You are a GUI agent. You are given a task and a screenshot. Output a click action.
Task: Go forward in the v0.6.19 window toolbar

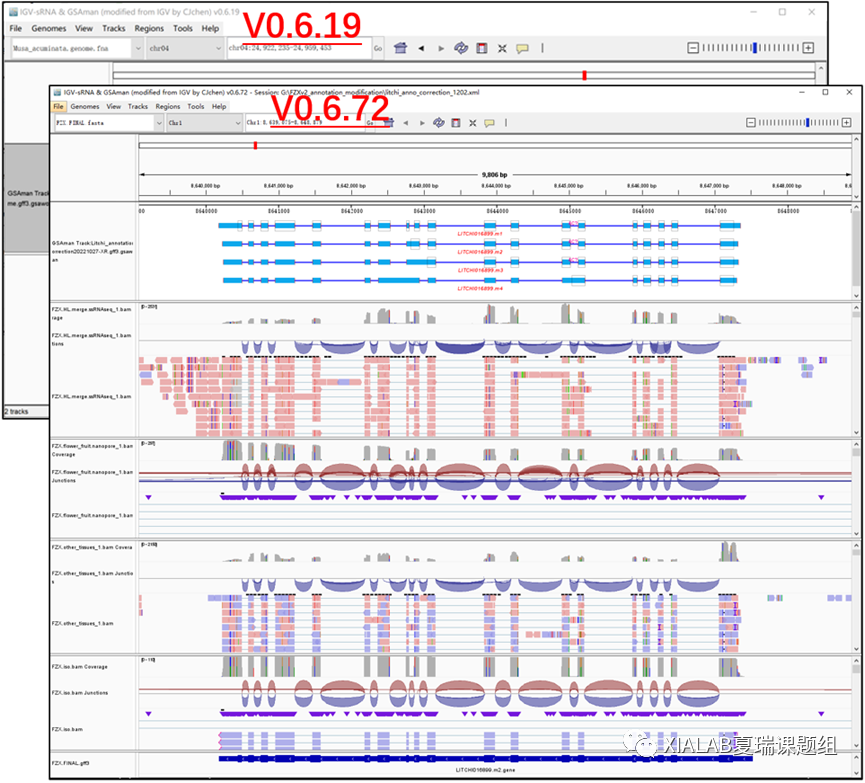[441, 49]
